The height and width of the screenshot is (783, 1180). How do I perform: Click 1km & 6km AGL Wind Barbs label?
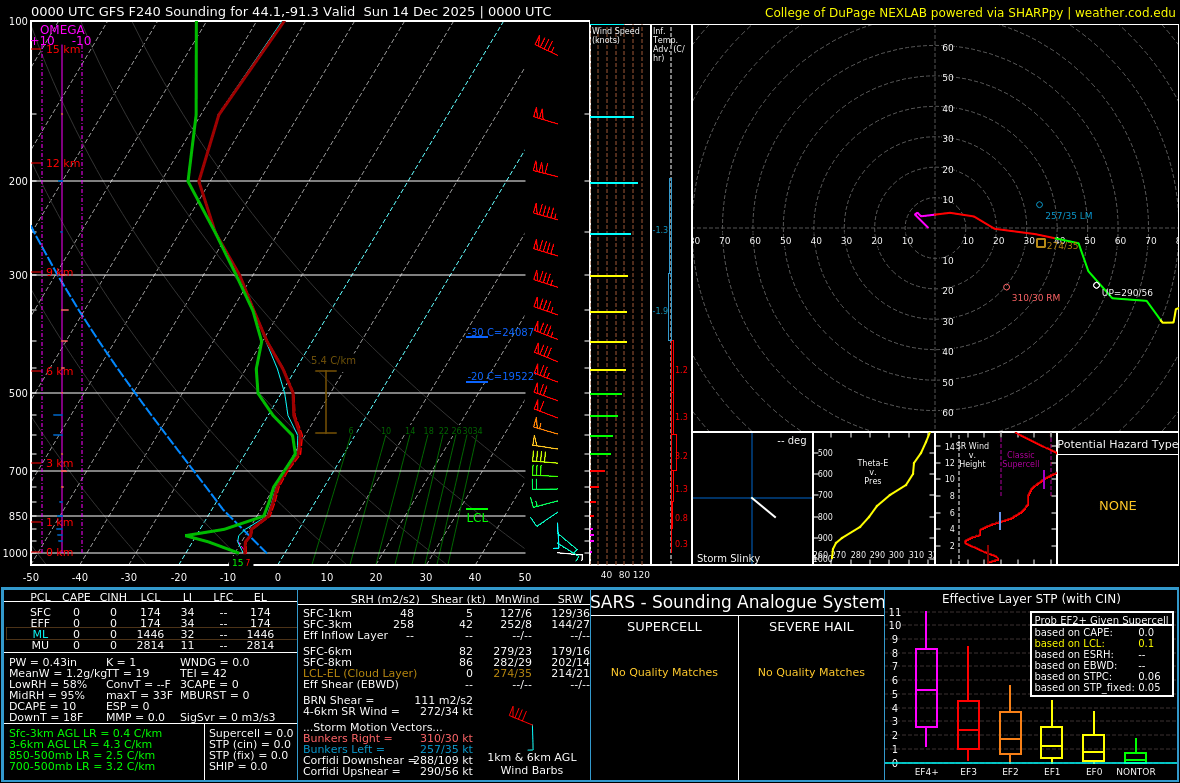[x=532, y=763]
